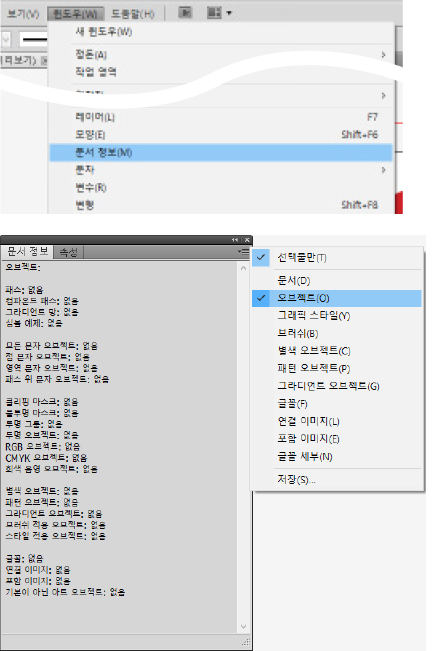Click the Bridge icon beside the 도움말 menu
Screen dimensions: 438x651
click(185, 12)
